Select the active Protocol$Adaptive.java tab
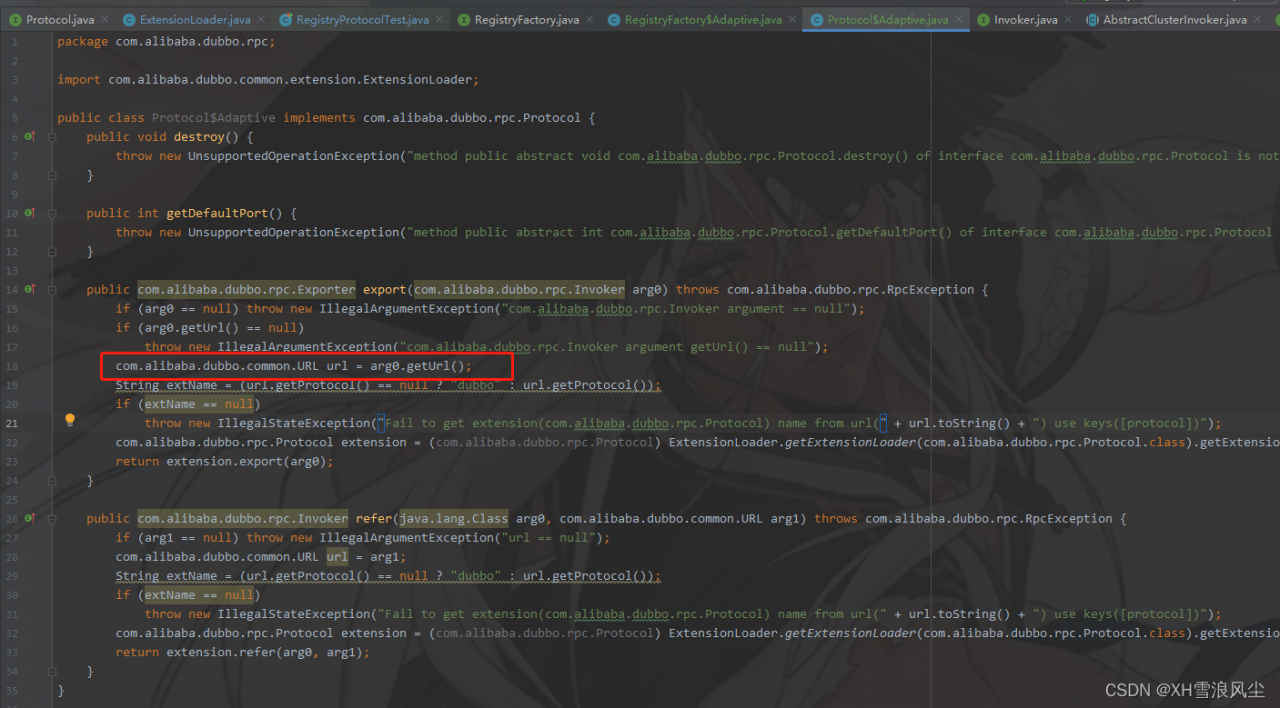 [x=887, y=19]
